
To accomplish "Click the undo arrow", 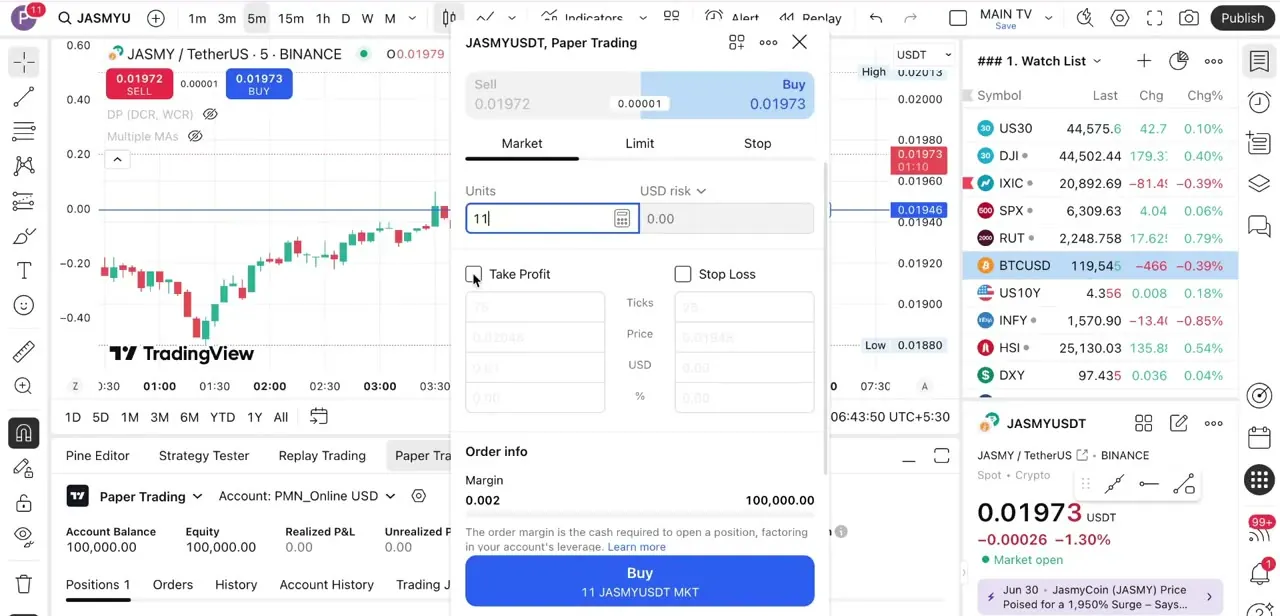I will [x=876, y=18].
